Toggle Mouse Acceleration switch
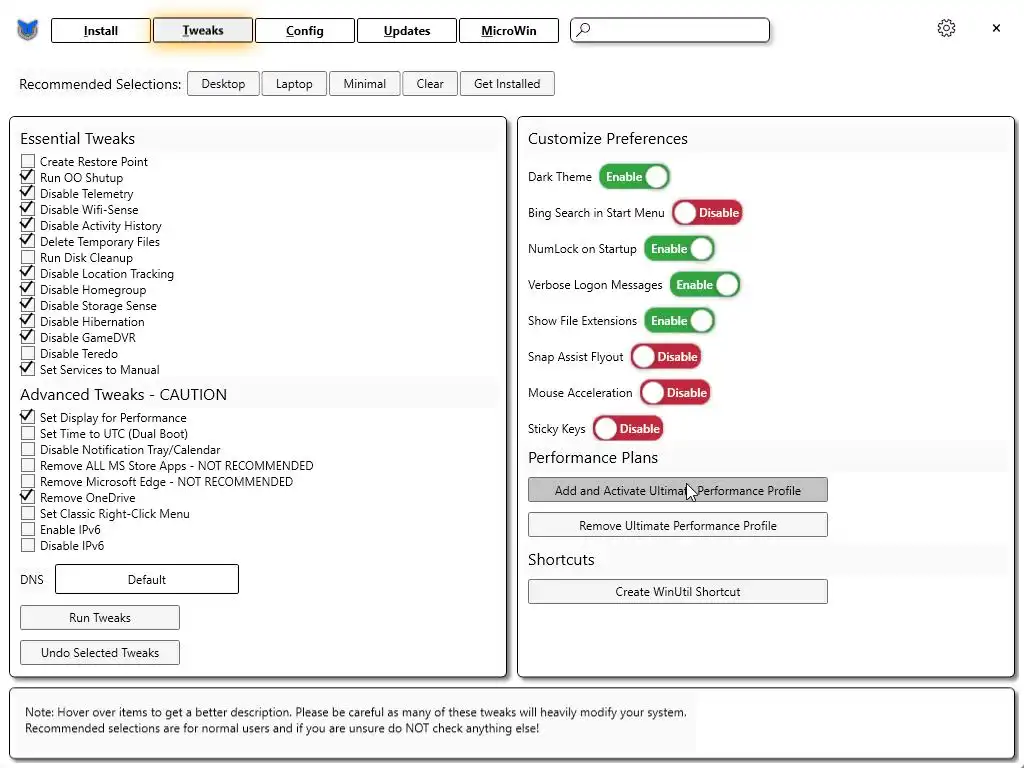The image size is (1024, 768). (x=675, y=392)
